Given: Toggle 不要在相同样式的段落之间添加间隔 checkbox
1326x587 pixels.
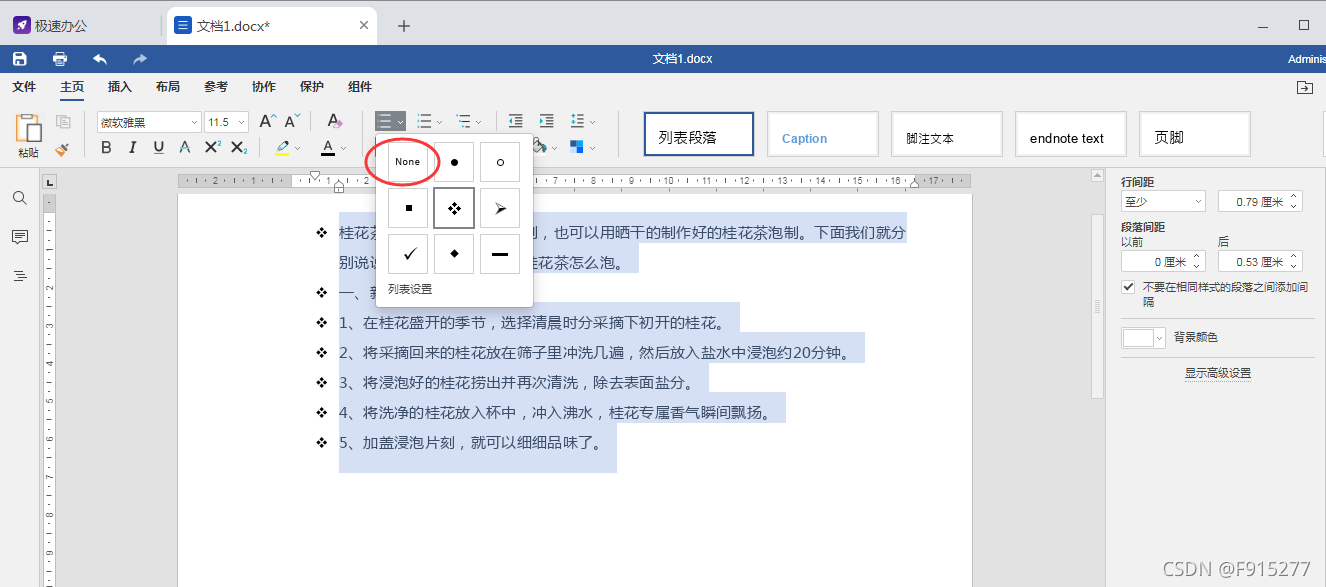Looking at the screenshot, I should (1128, 286).
